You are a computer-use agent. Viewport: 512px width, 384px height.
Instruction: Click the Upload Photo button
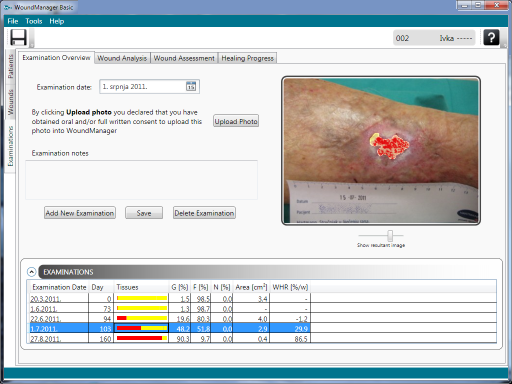(x=236, y=121)
